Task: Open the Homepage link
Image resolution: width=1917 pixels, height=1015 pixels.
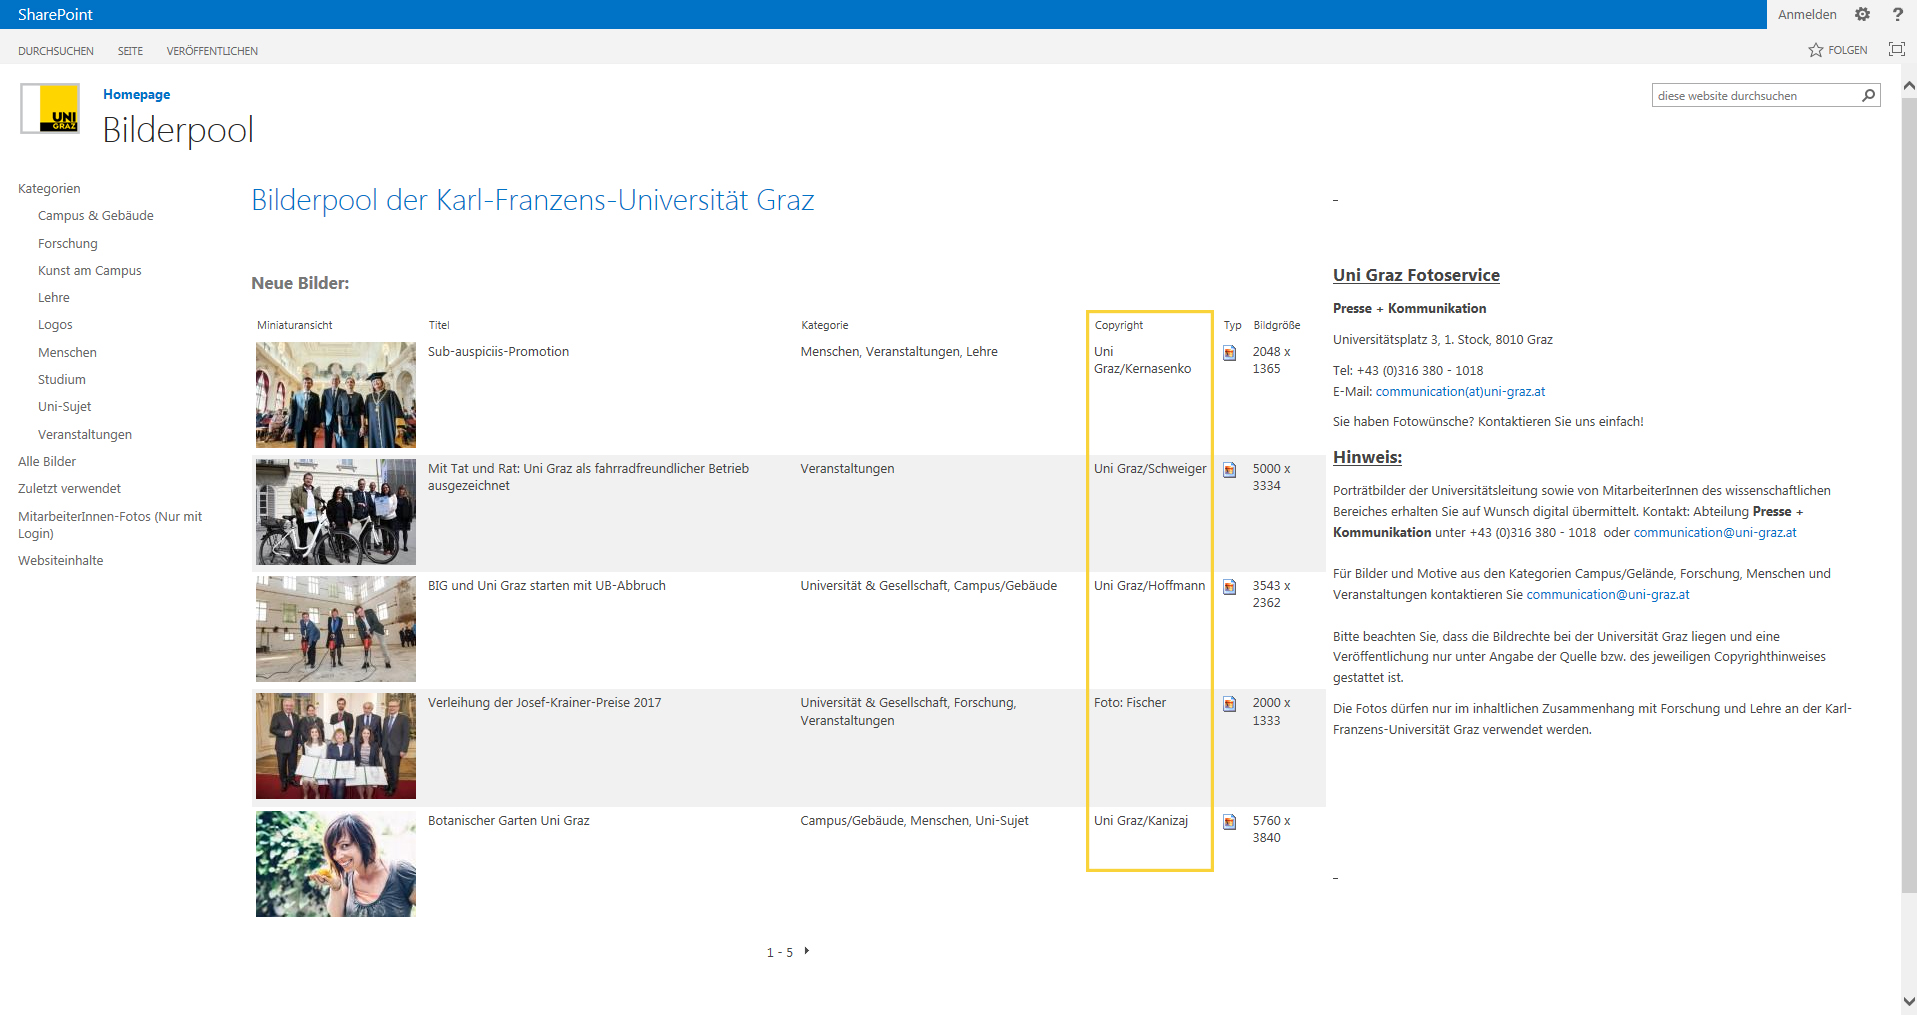Action: [136, 94]
